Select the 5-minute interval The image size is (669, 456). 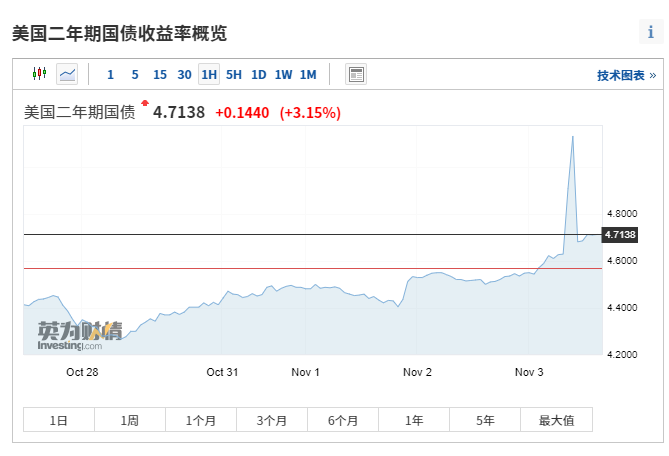[x=135, y=74]
